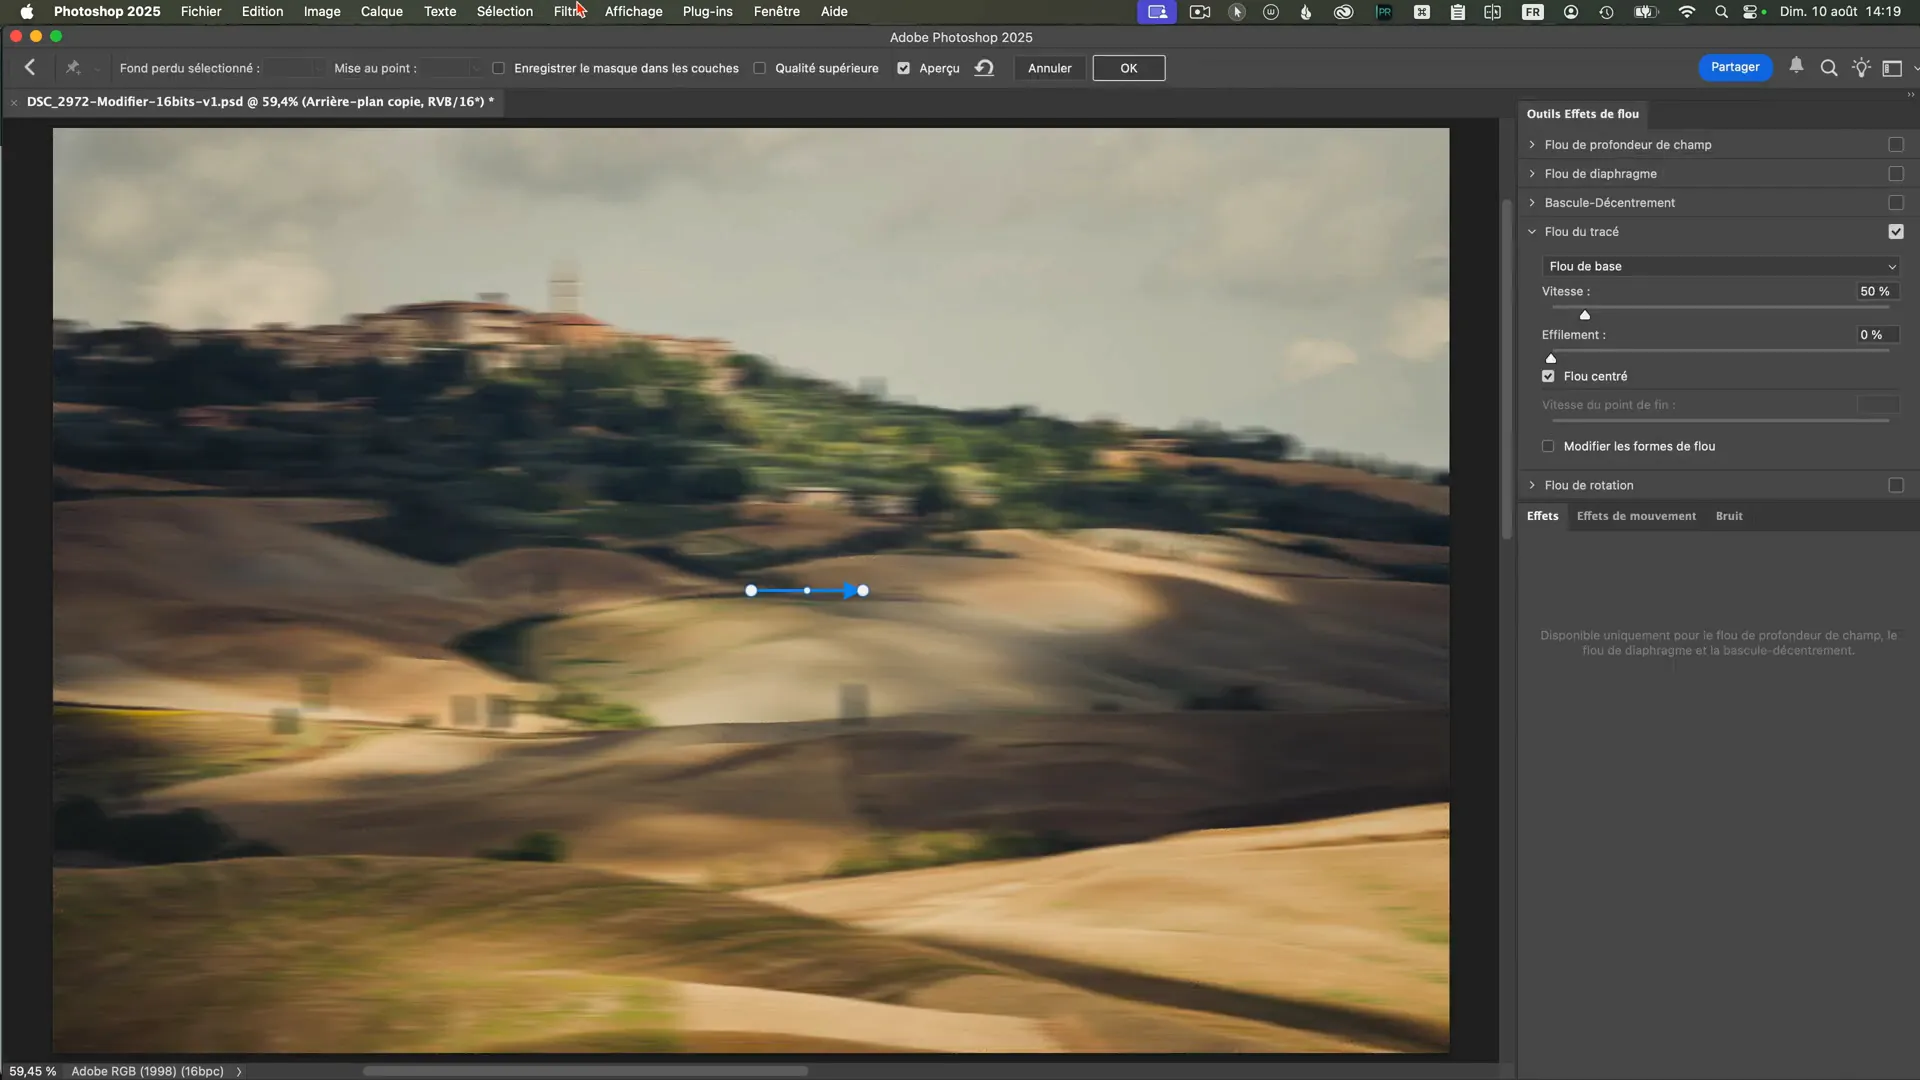Screen dimensions: 1920x1080
Task: Enable Flou de rotation checkbox
Action: (x=1895, y=485)
